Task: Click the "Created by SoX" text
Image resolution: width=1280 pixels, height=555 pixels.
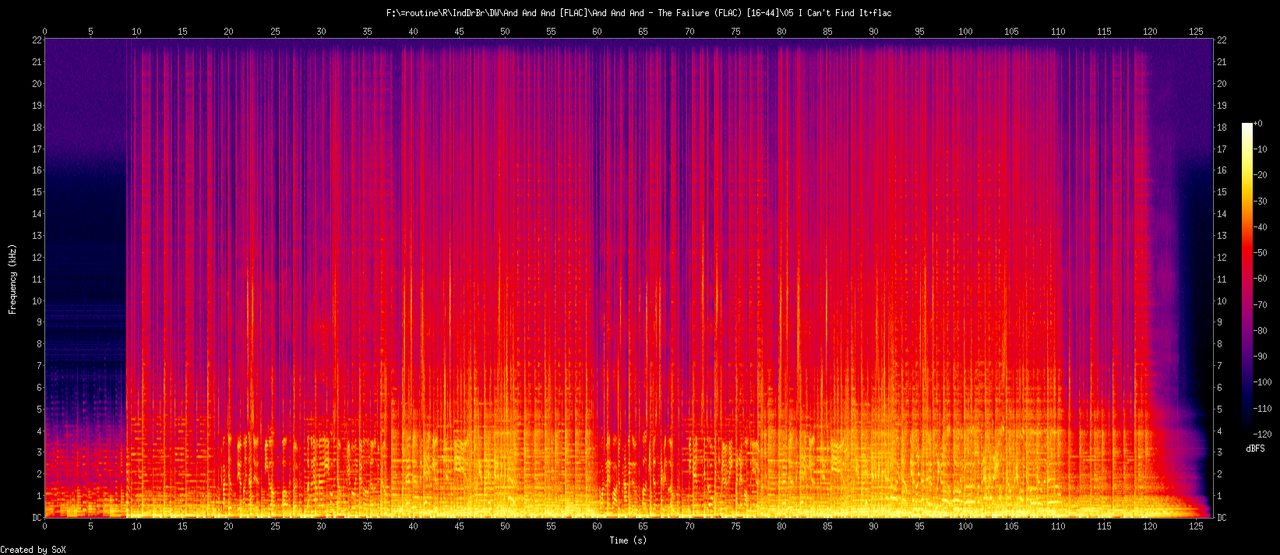Action: click(32, 549)
